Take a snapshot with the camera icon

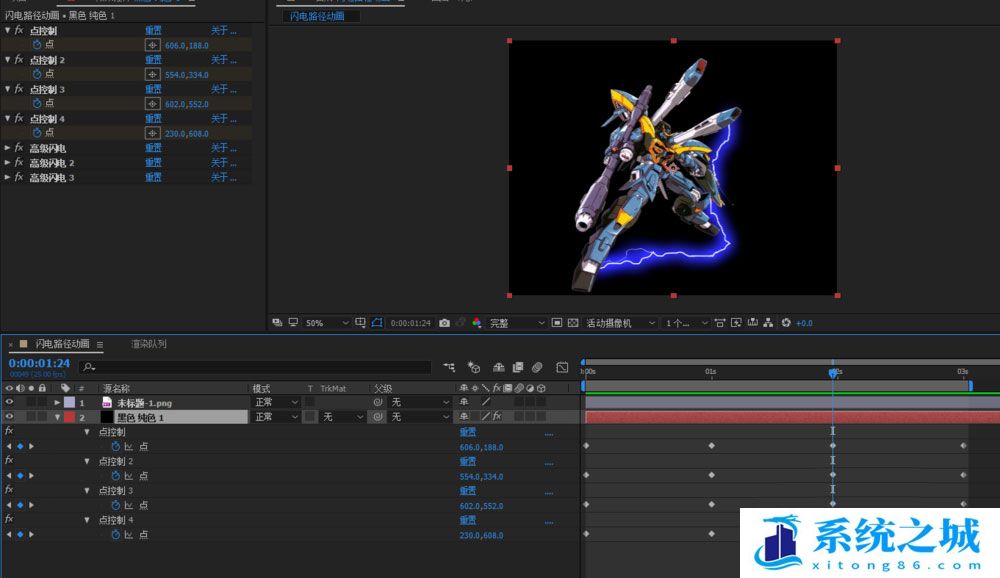coord(445,323)
